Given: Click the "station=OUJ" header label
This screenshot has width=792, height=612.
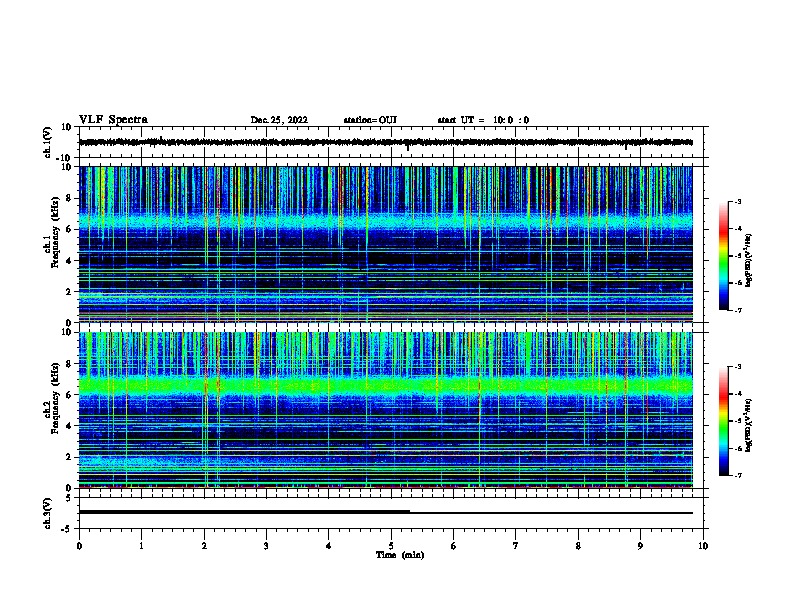Looking at the screenshot, I should tap(370, 120).
